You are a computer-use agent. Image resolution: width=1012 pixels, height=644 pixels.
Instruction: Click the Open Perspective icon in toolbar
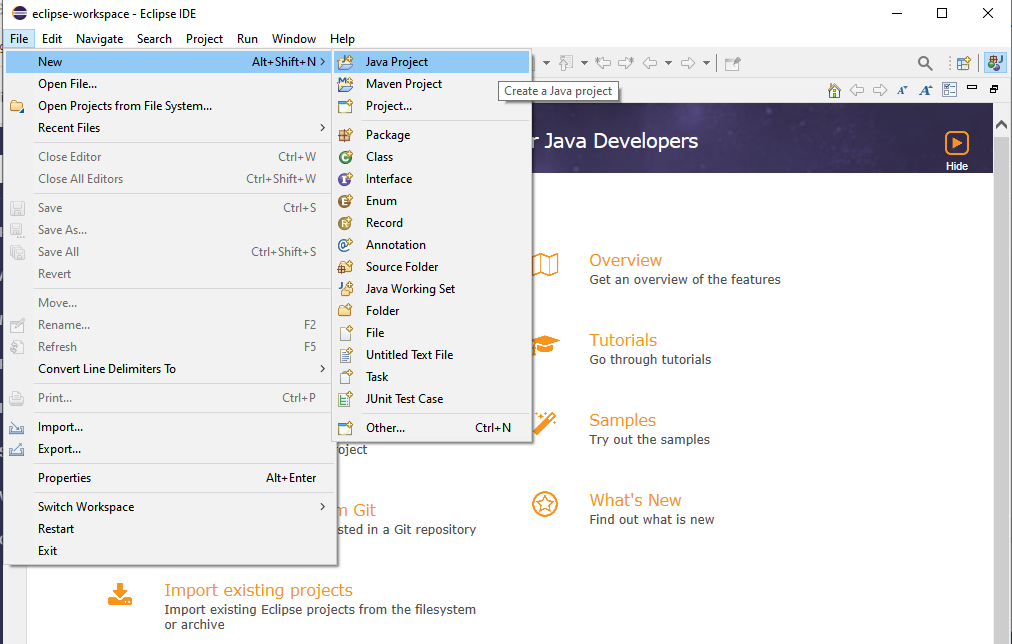[963, 63]
